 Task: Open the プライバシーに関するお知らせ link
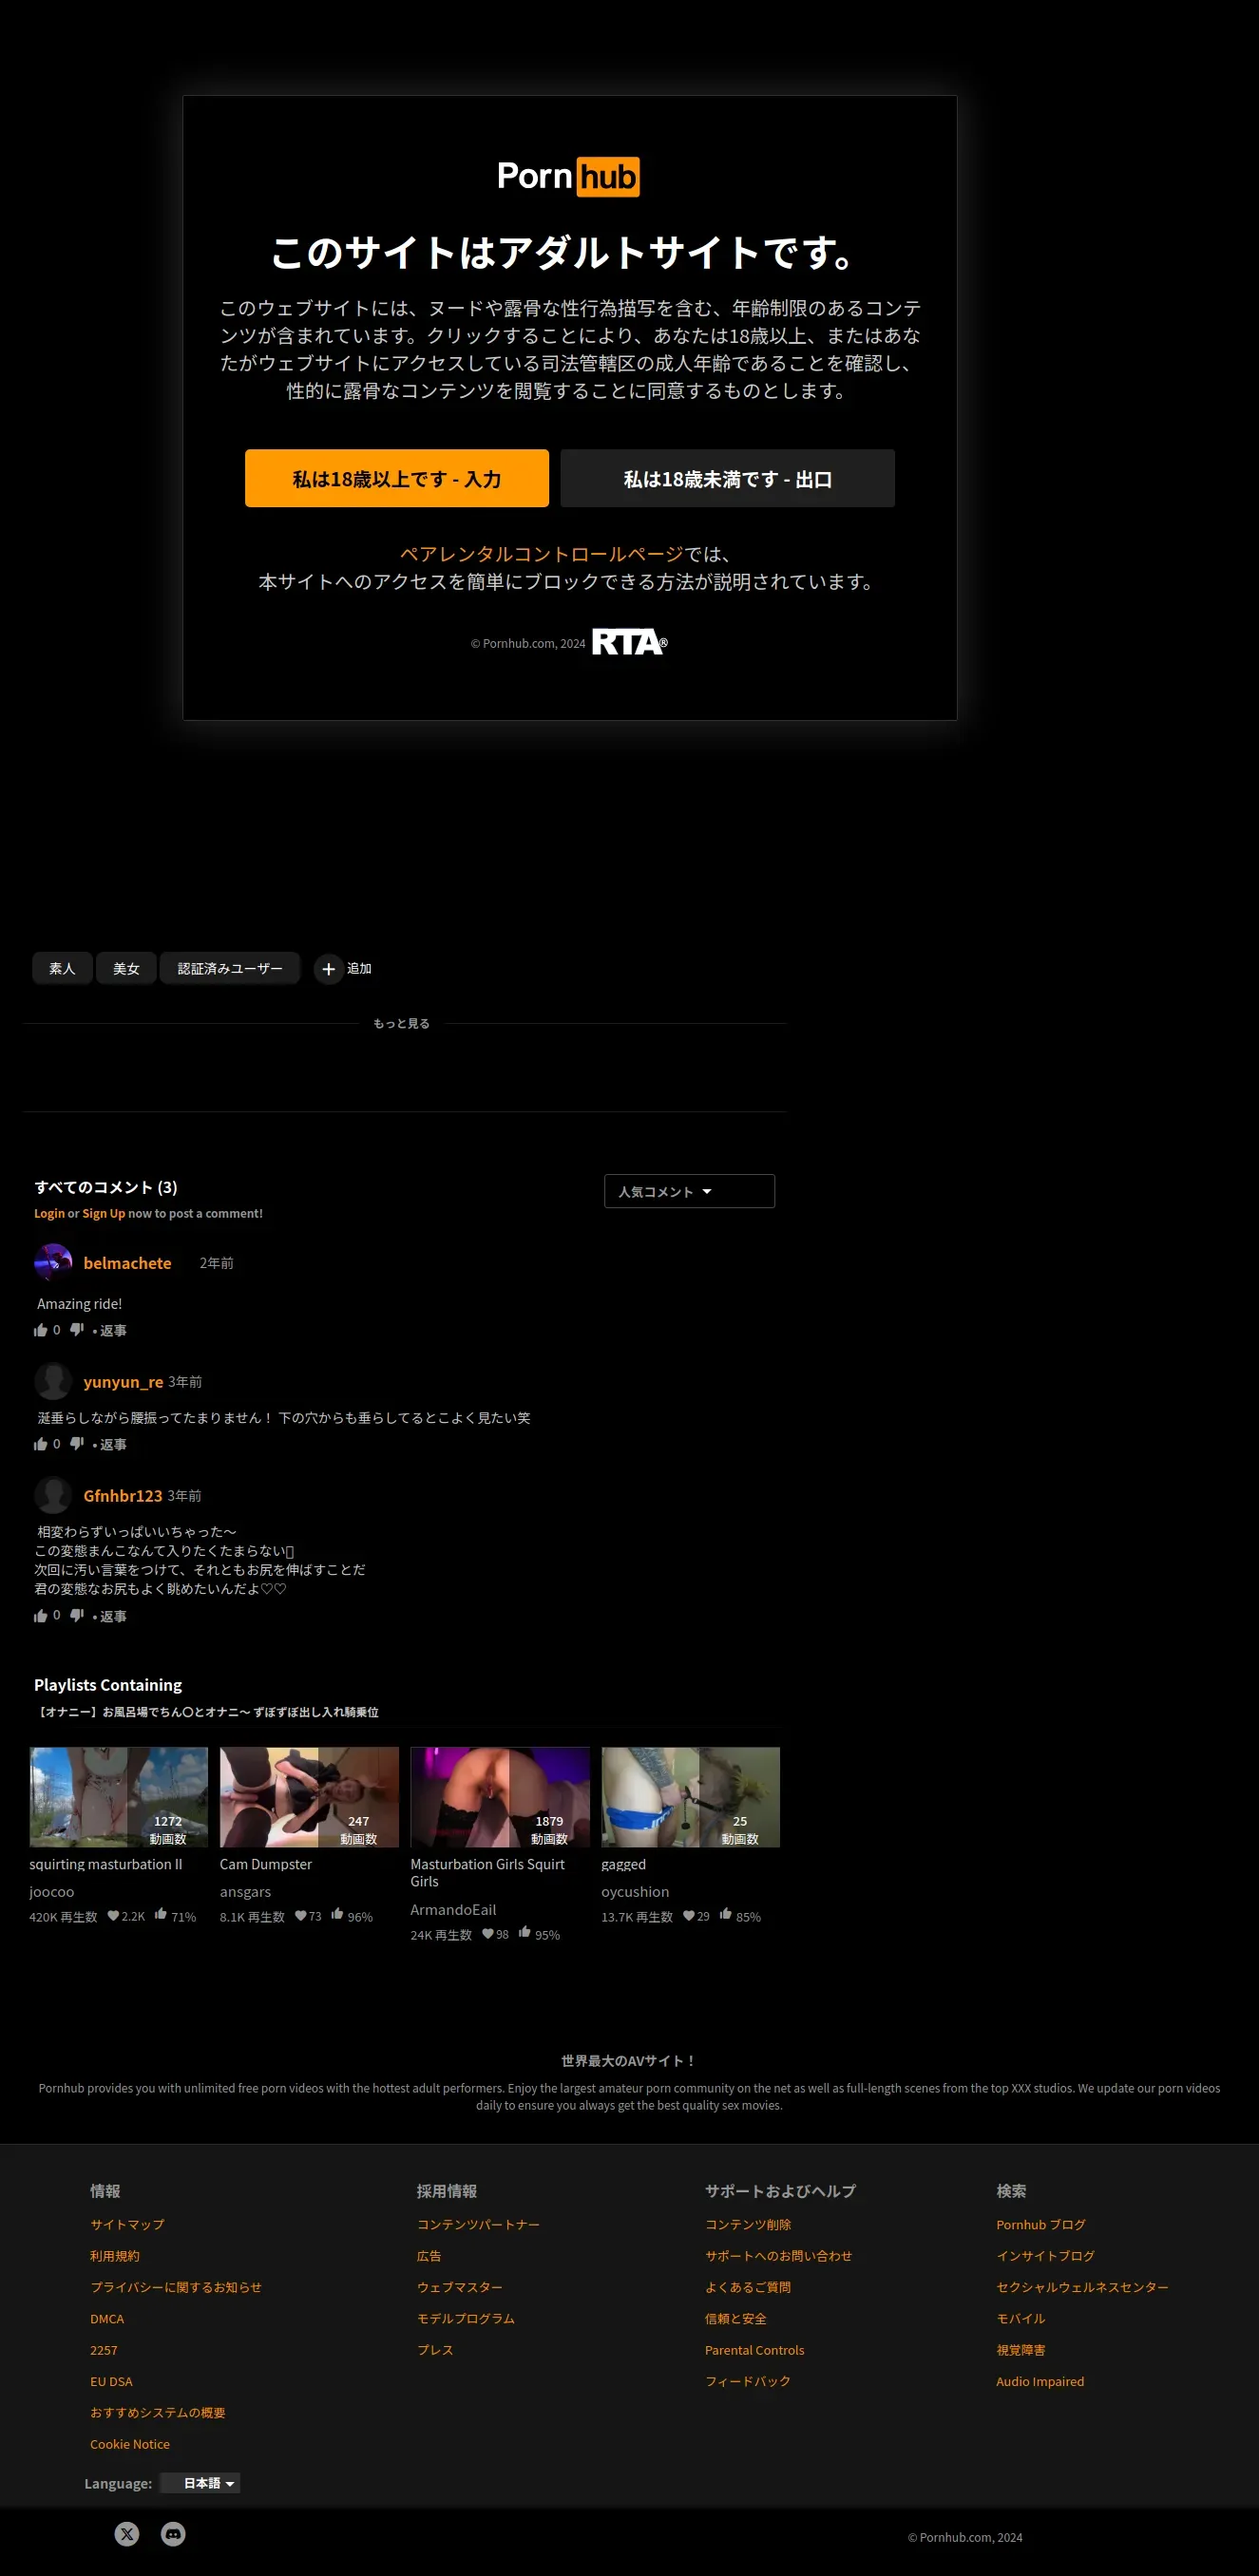click(176, 2287)
